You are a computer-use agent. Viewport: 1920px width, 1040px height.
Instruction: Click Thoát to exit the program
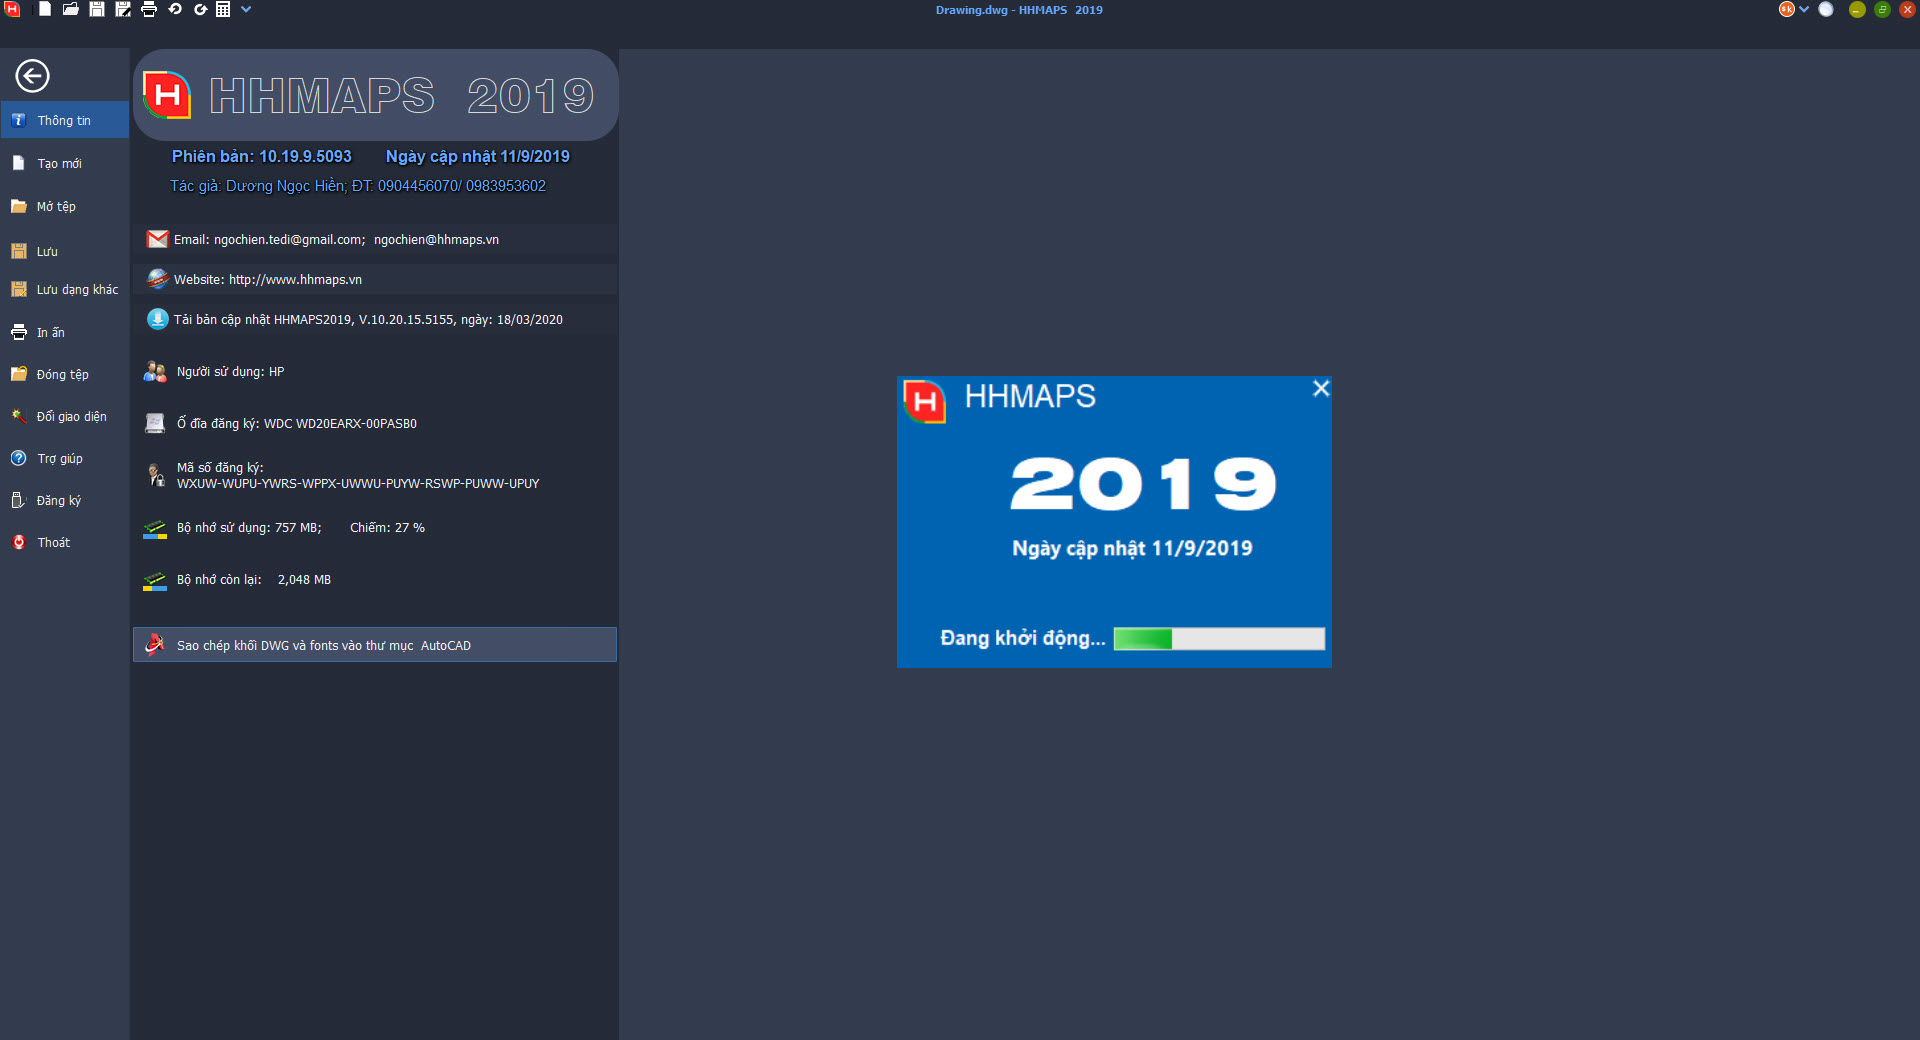[65, 542]
